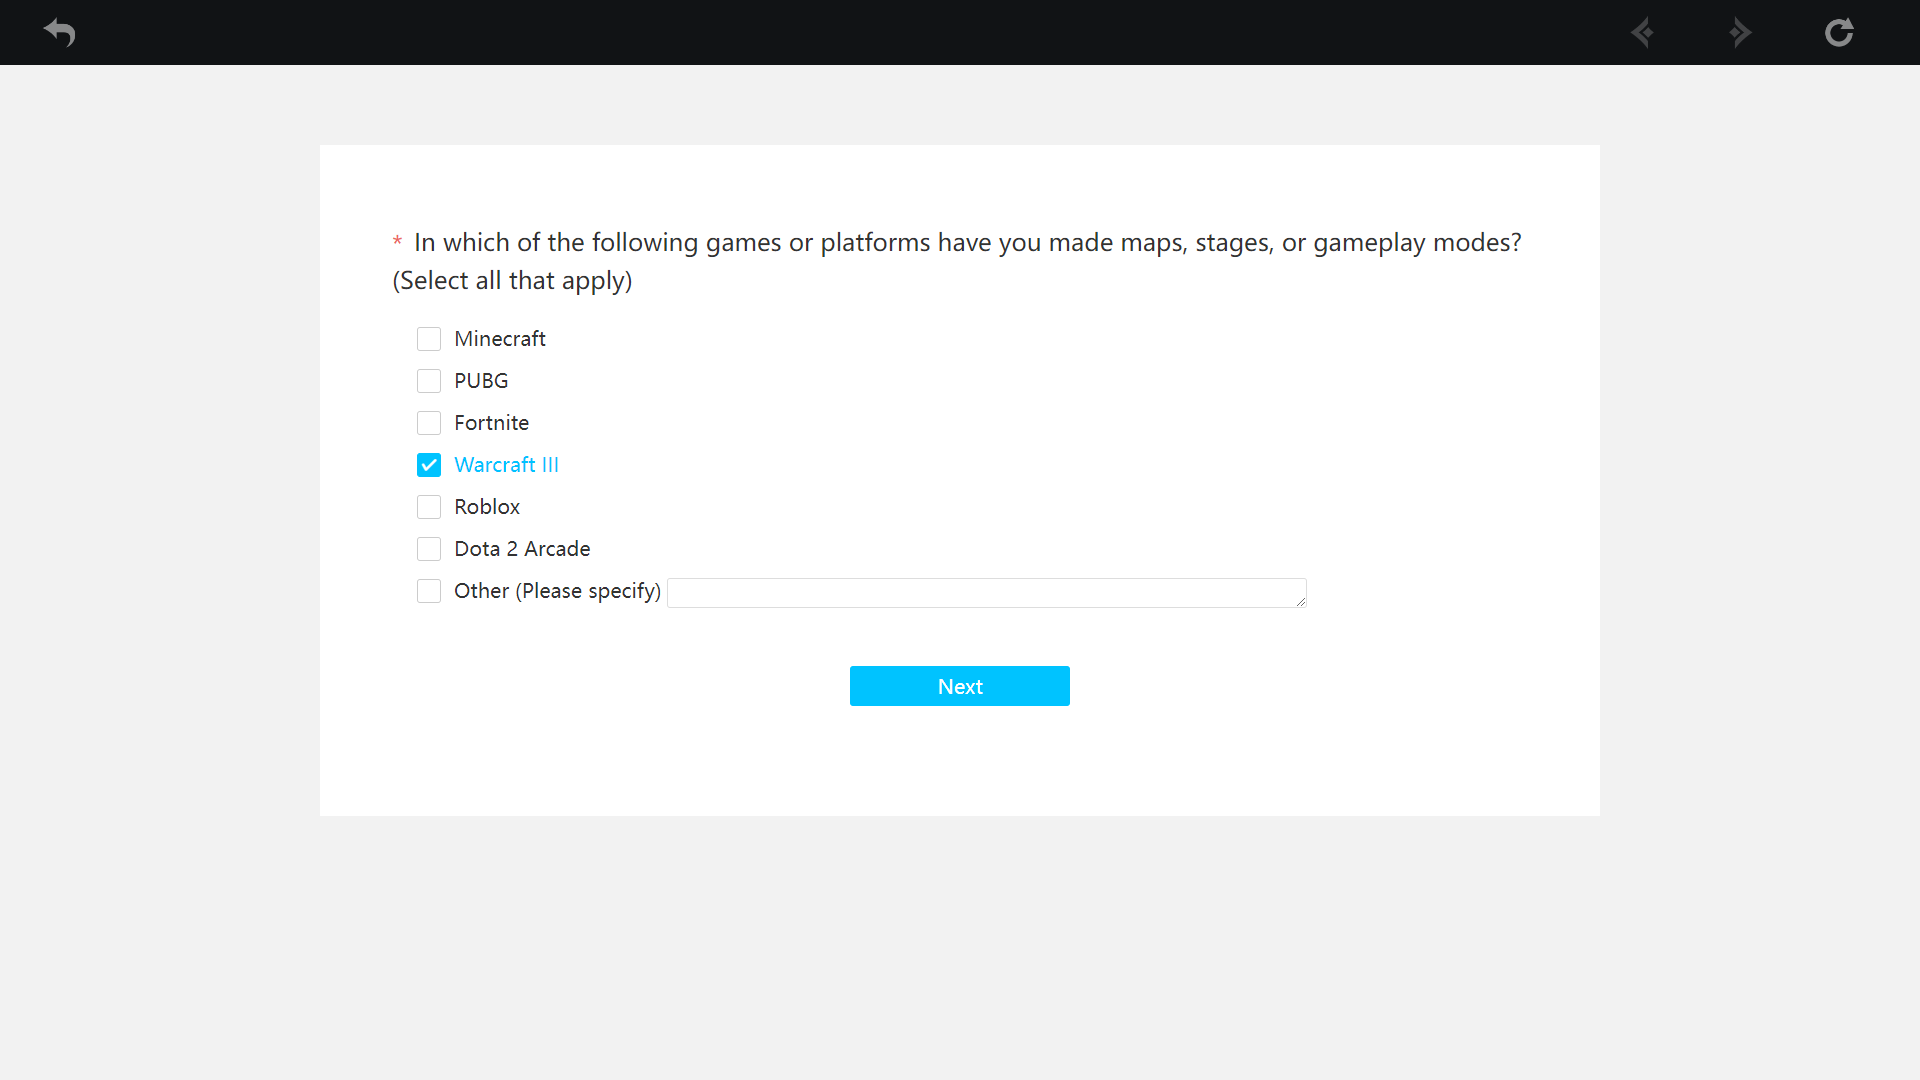This screenshot has width=1920, height=1080.
Task: Check the PUBG checkbox
Action: point(429,381)
